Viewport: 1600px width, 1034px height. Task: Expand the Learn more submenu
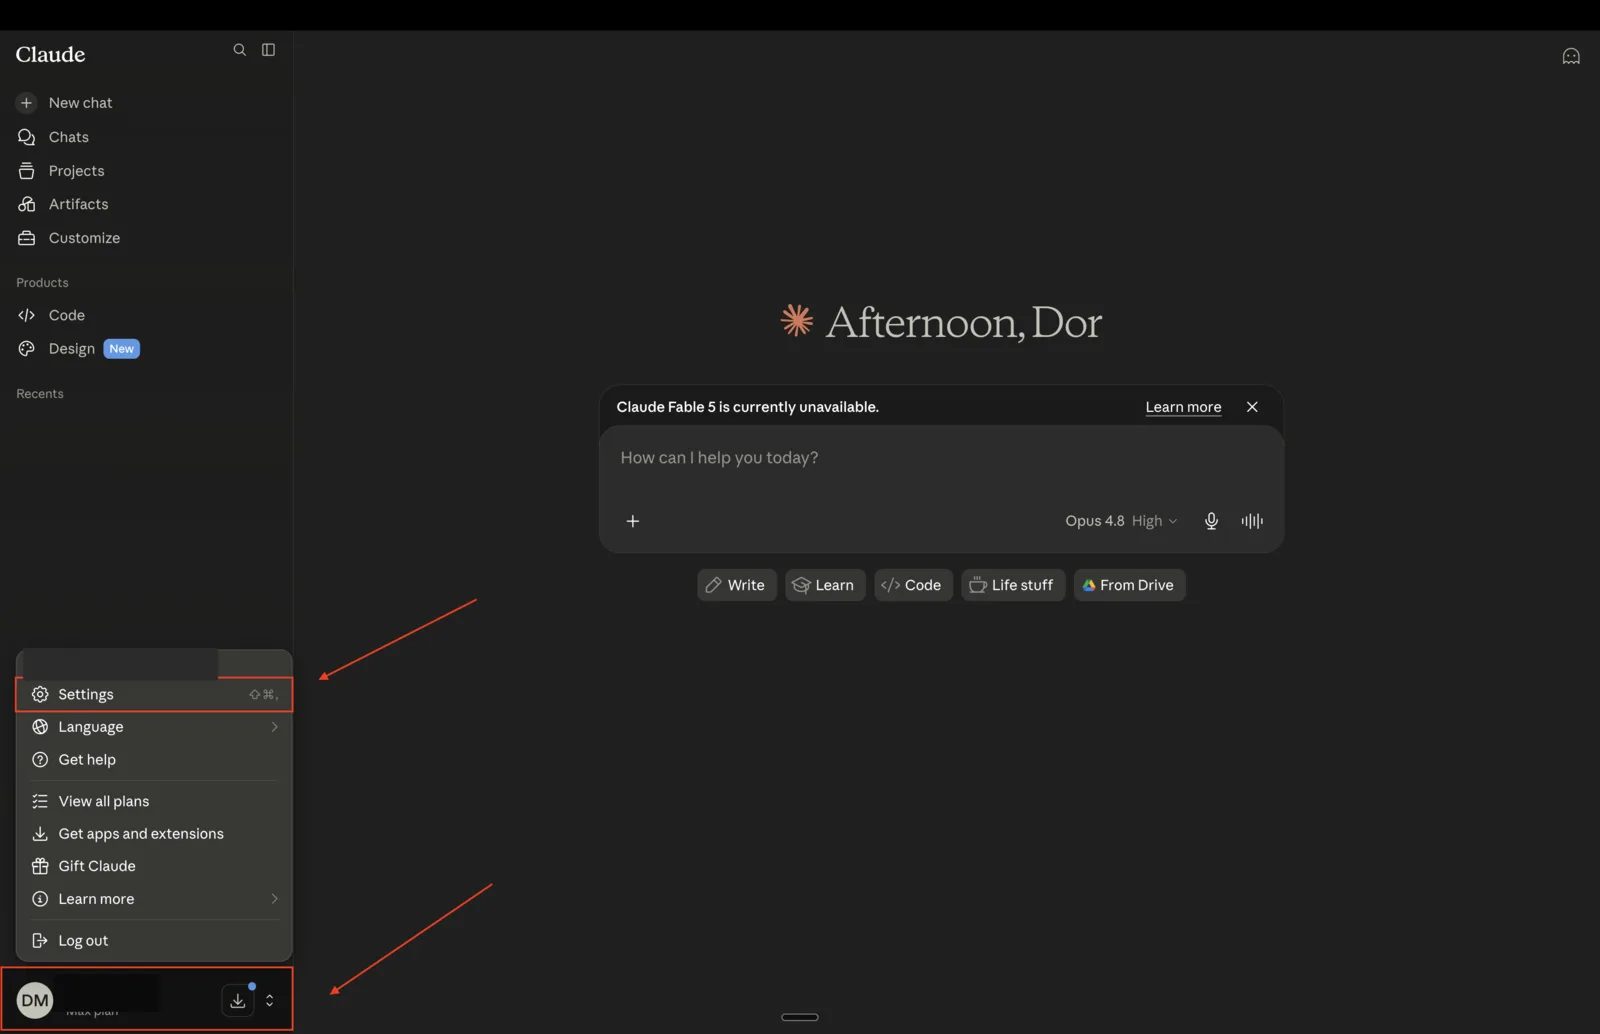pos(154,899)
